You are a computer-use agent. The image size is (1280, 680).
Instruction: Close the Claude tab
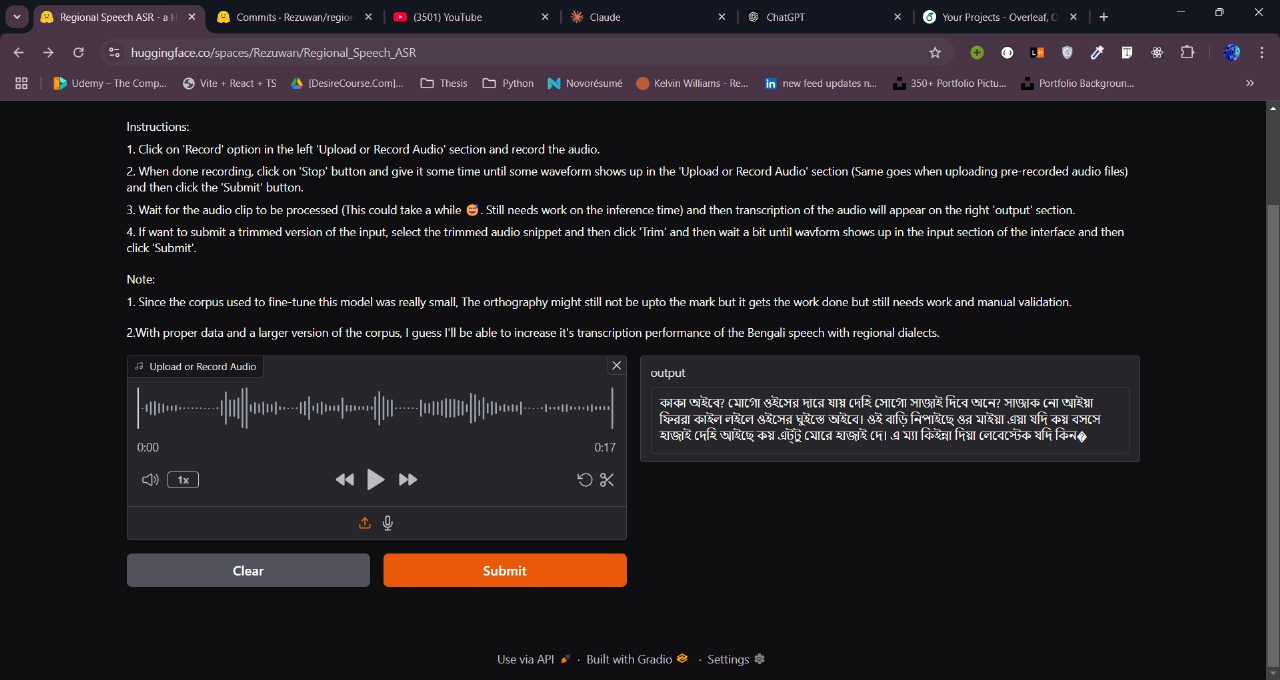(722, 17)
